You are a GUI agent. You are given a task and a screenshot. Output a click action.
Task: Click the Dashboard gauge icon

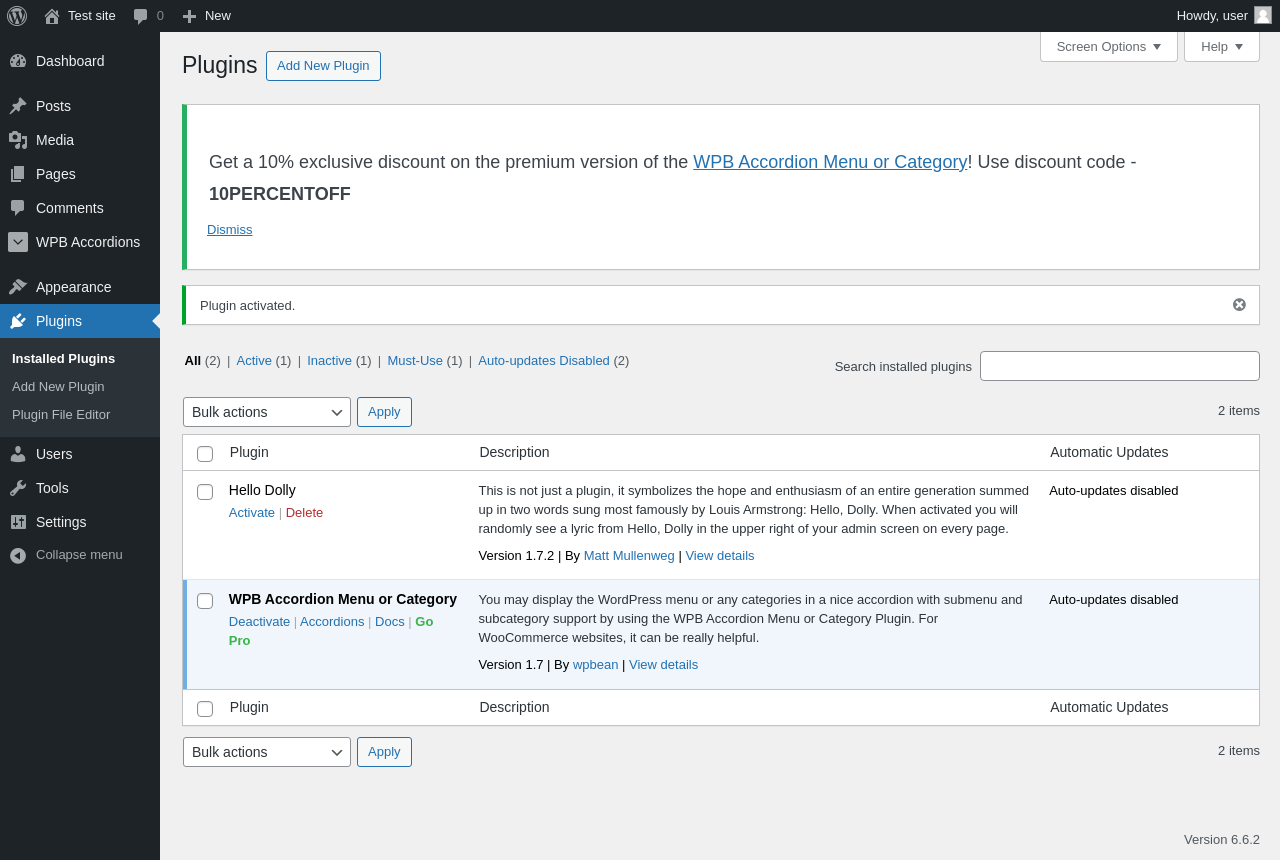(18, 61)
